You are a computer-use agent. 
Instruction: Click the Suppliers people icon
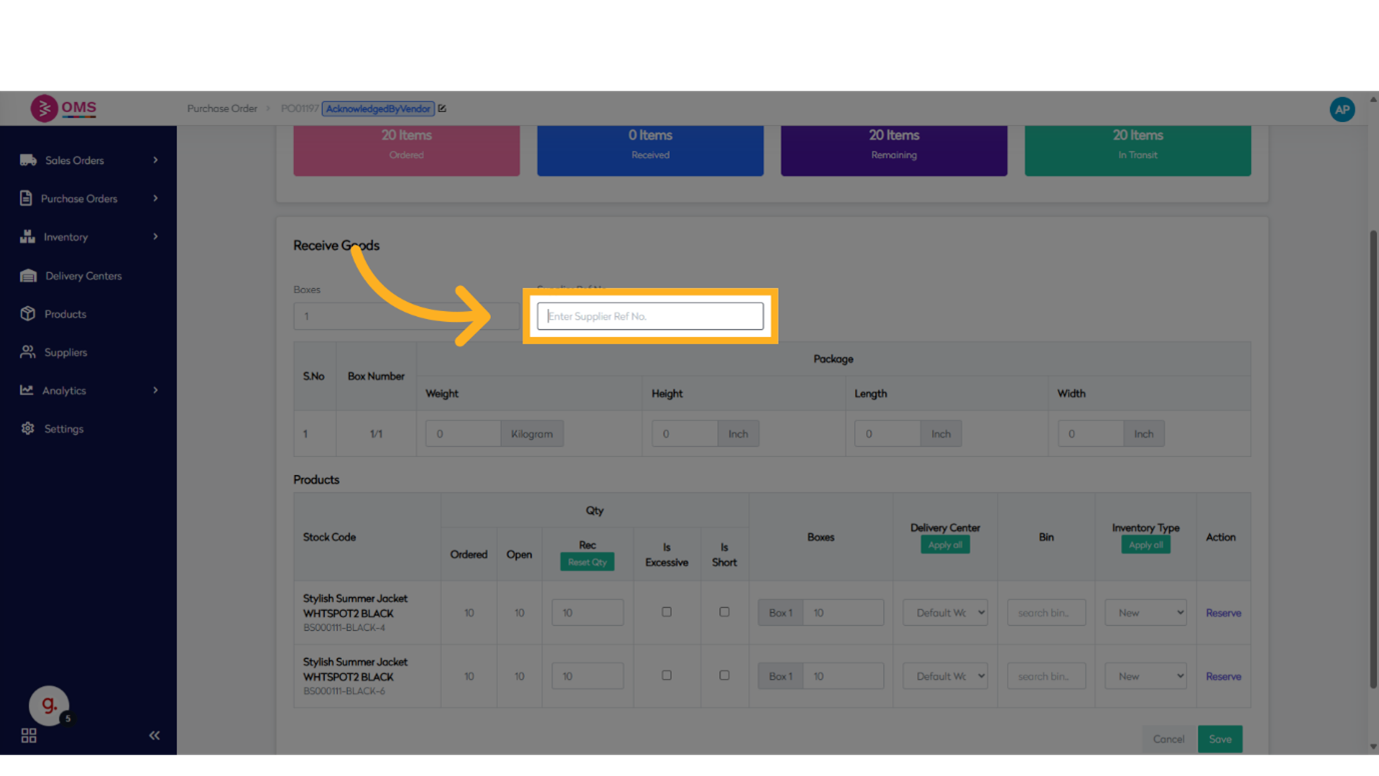click(x=28, y=352)
